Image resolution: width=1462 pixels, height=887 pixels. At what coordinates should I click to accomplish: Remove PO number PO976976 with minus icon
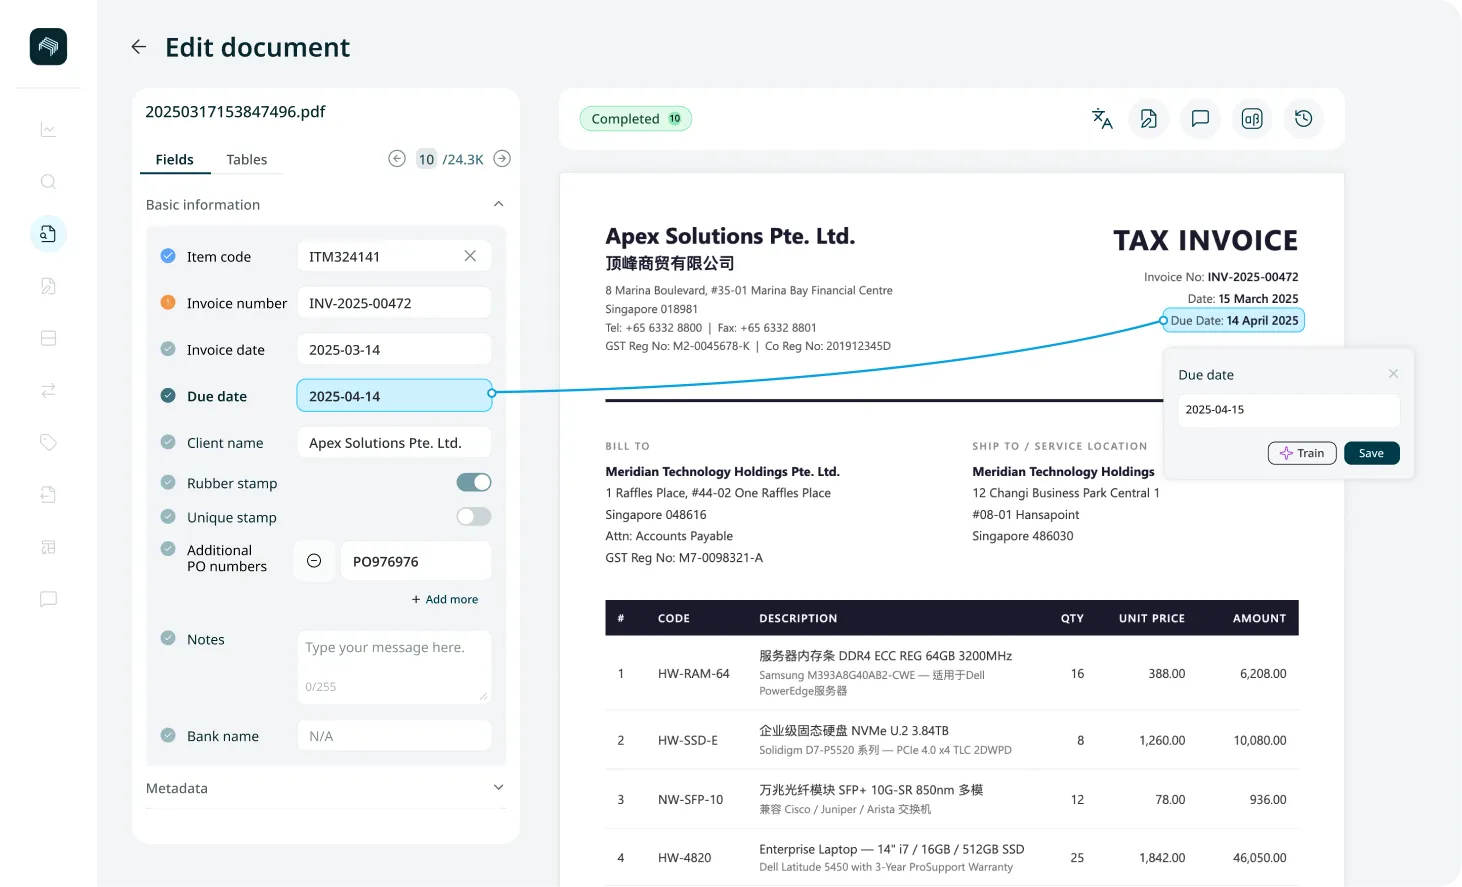coord(314,561)
